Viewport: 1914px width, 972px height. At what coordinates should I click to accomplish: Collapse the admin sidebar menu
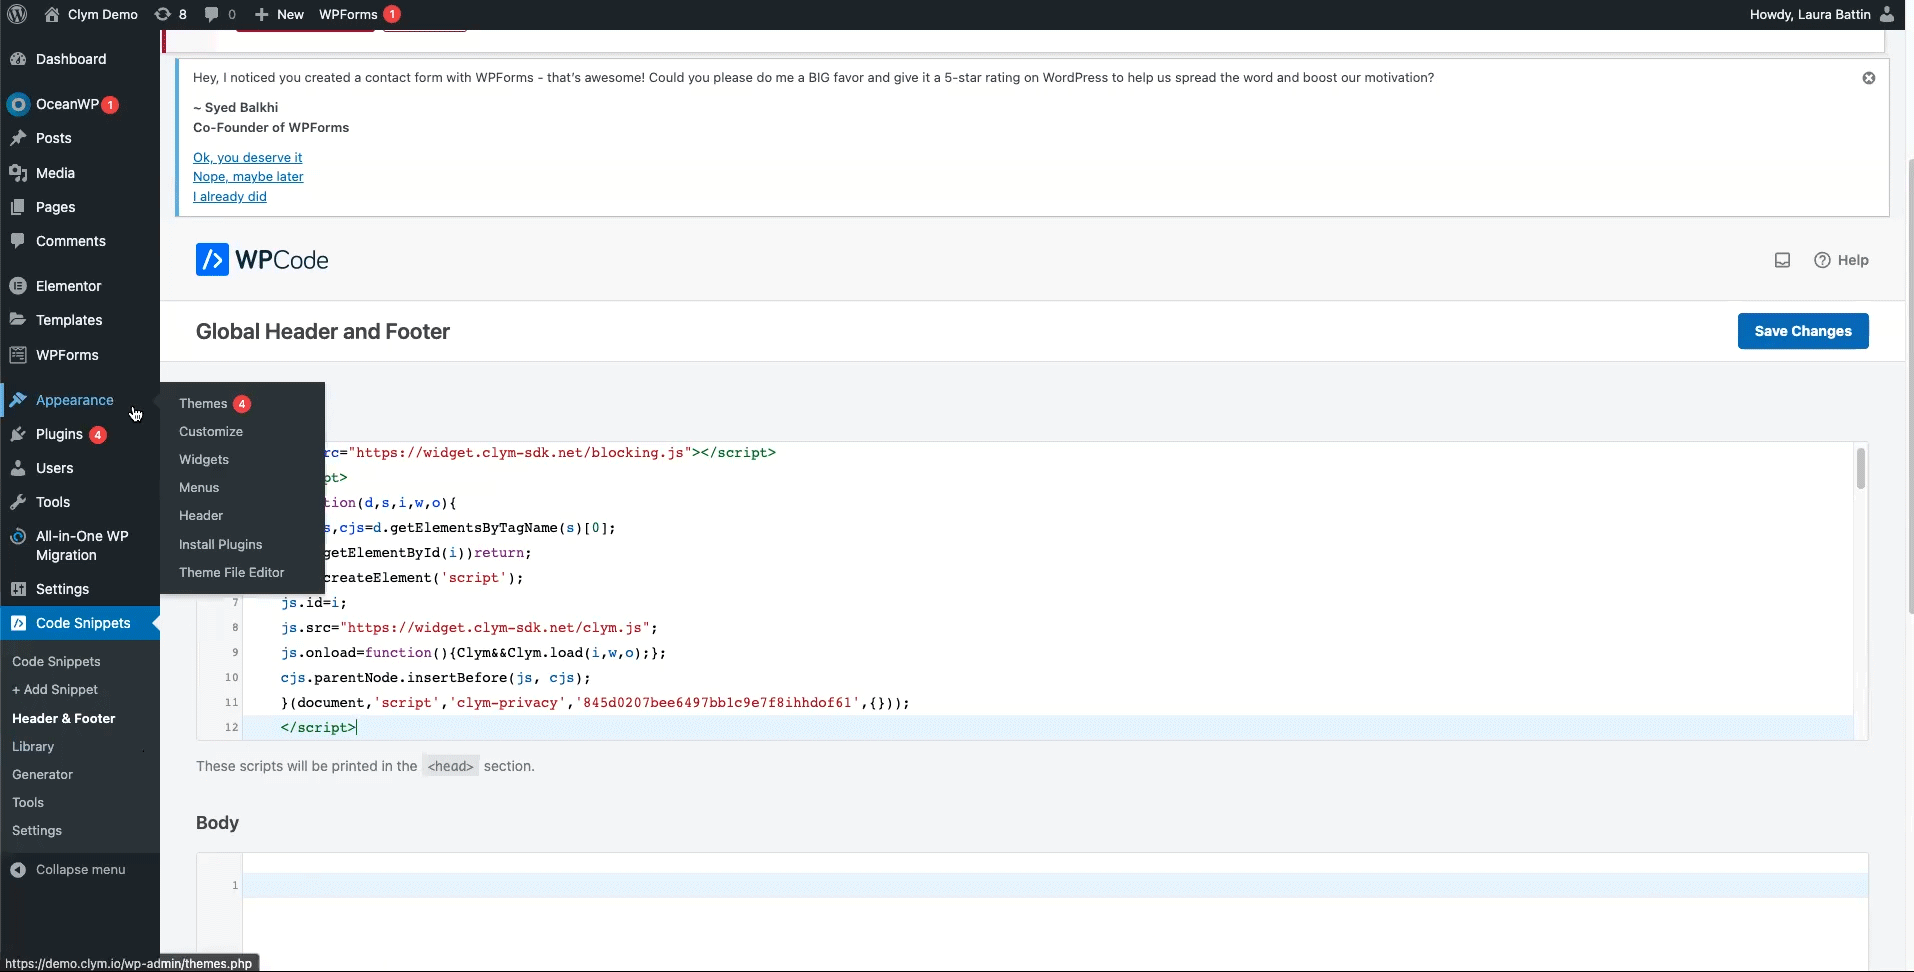(80, 870)
